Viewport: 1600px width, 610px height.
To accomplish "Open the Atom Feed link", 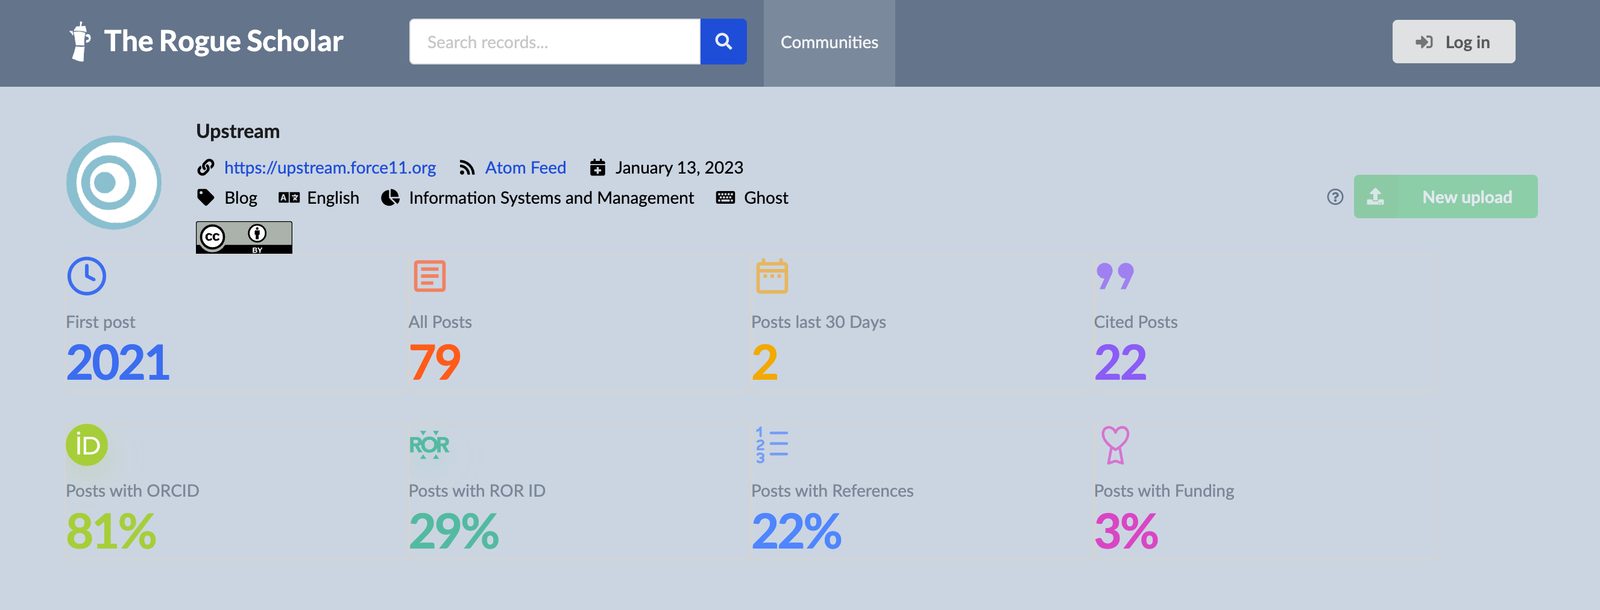I will [525, 168].
